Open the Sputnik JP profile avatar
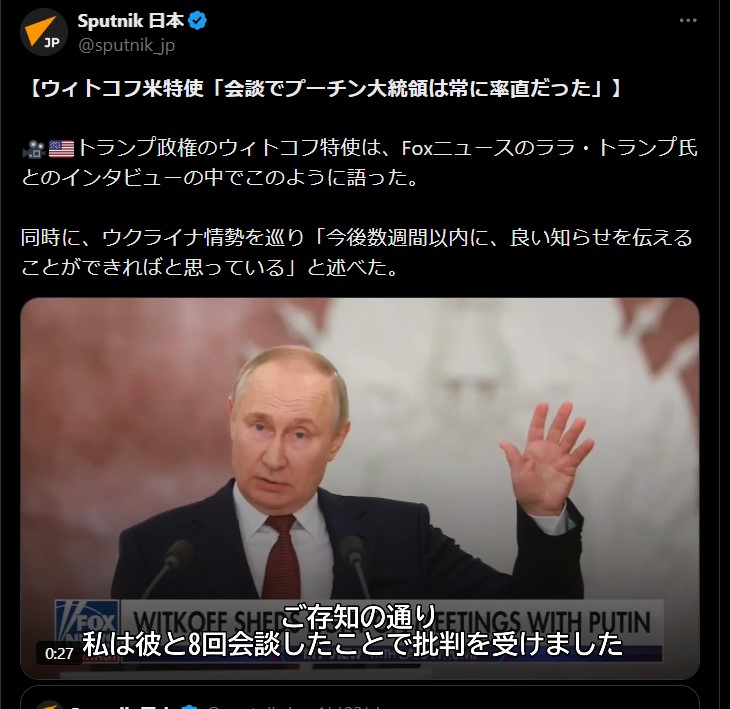730x709 pixels. pyautogui.click(x=44, y=32)
